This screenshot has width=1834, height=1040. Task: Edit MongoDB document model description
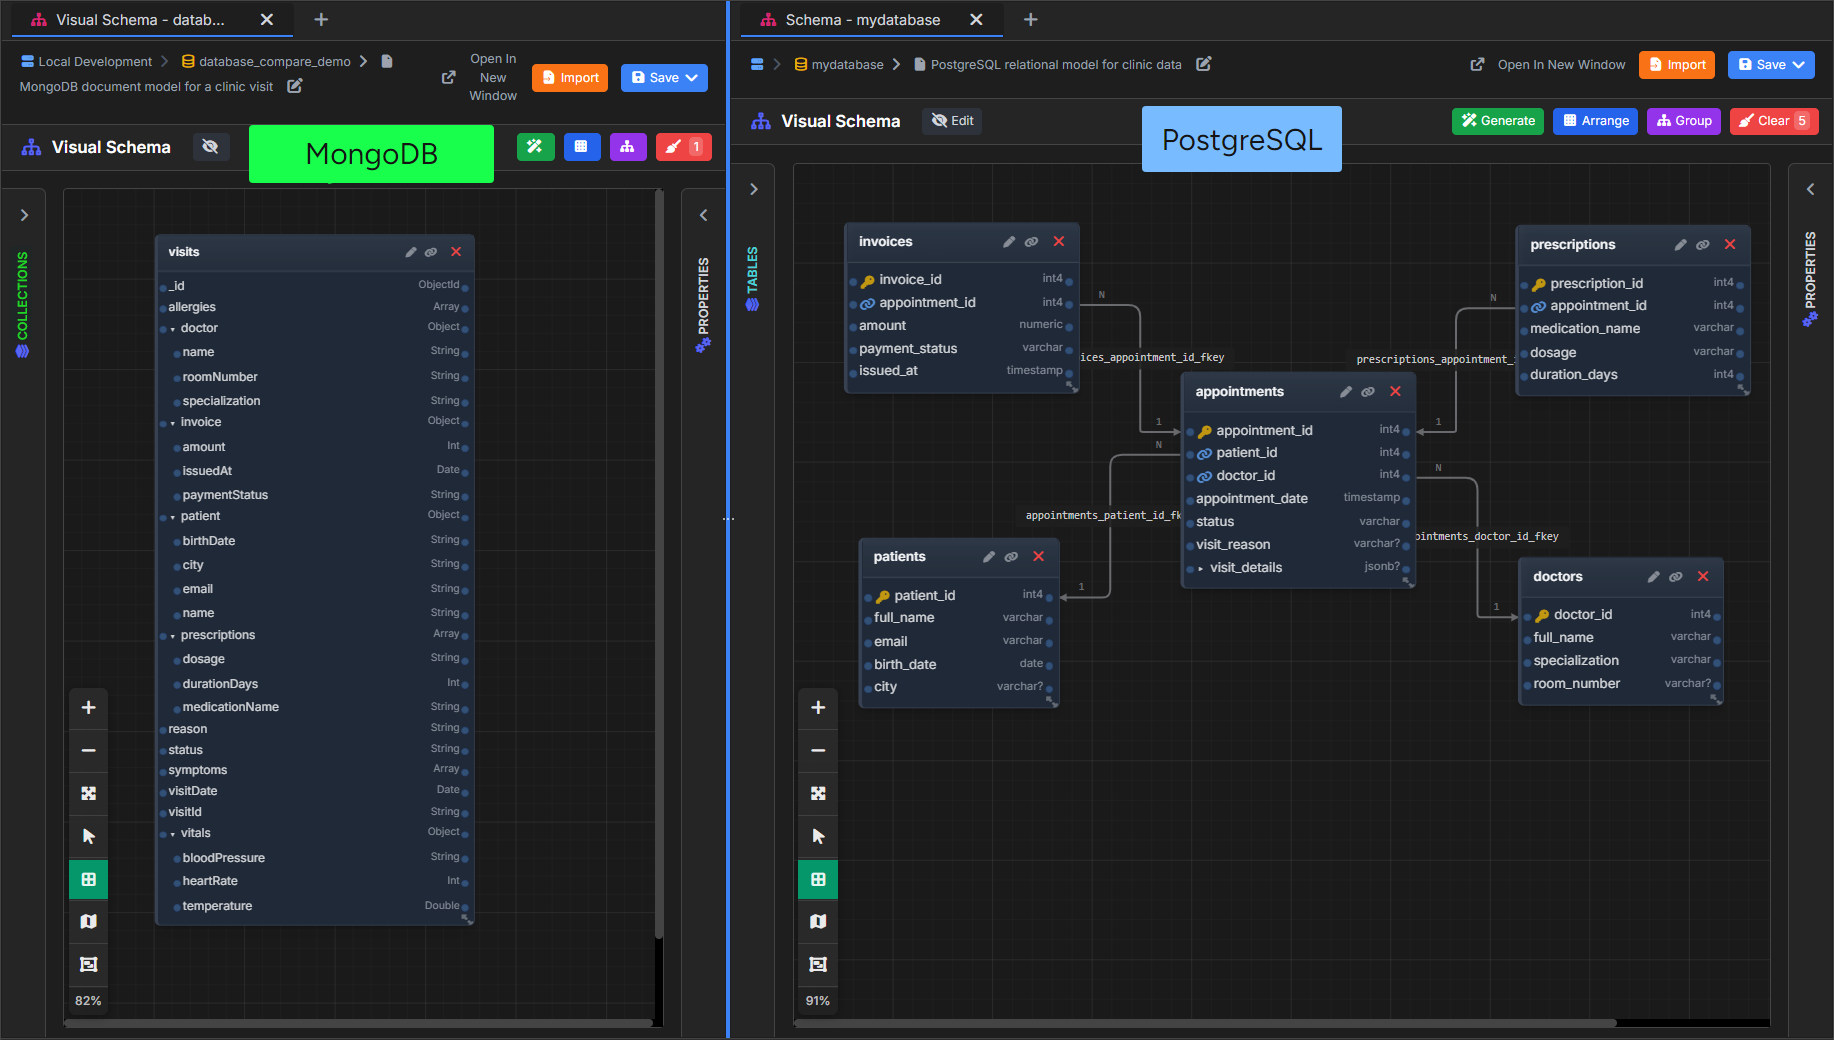tap(295, 86)
